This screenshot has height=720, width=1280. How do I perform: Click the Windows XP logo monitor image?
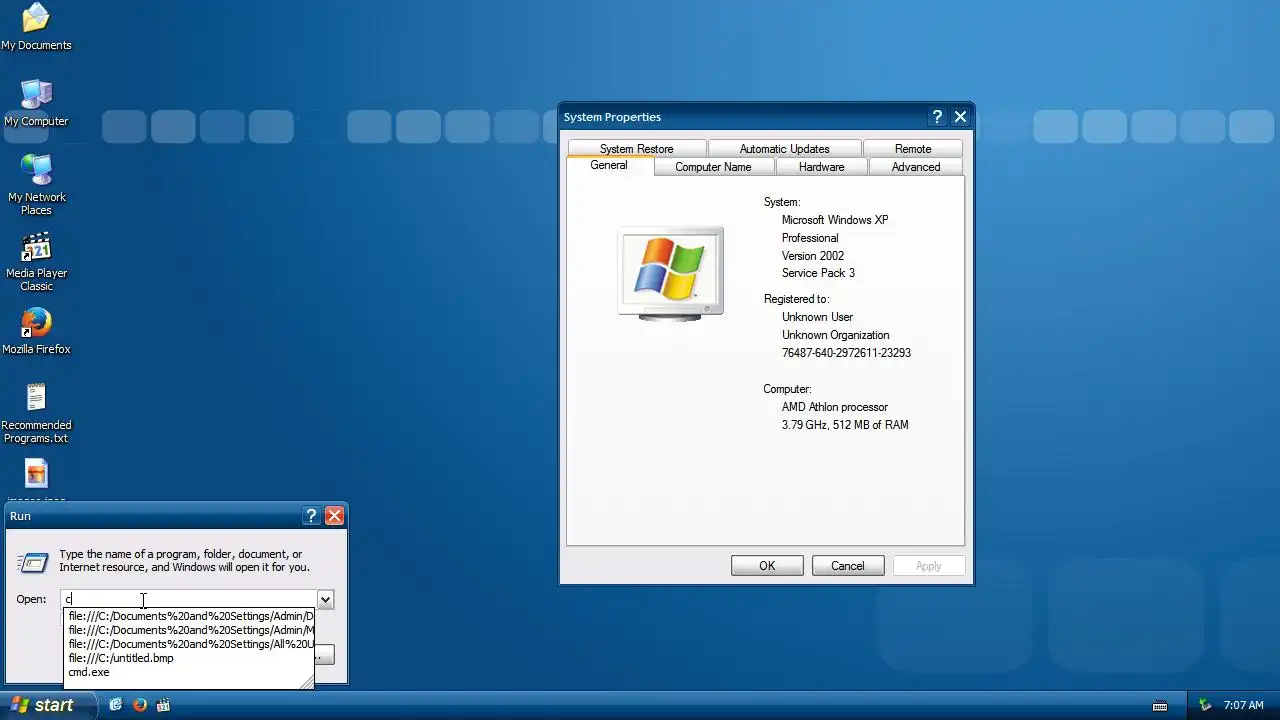pyautogui.click(x=670, y=273)
